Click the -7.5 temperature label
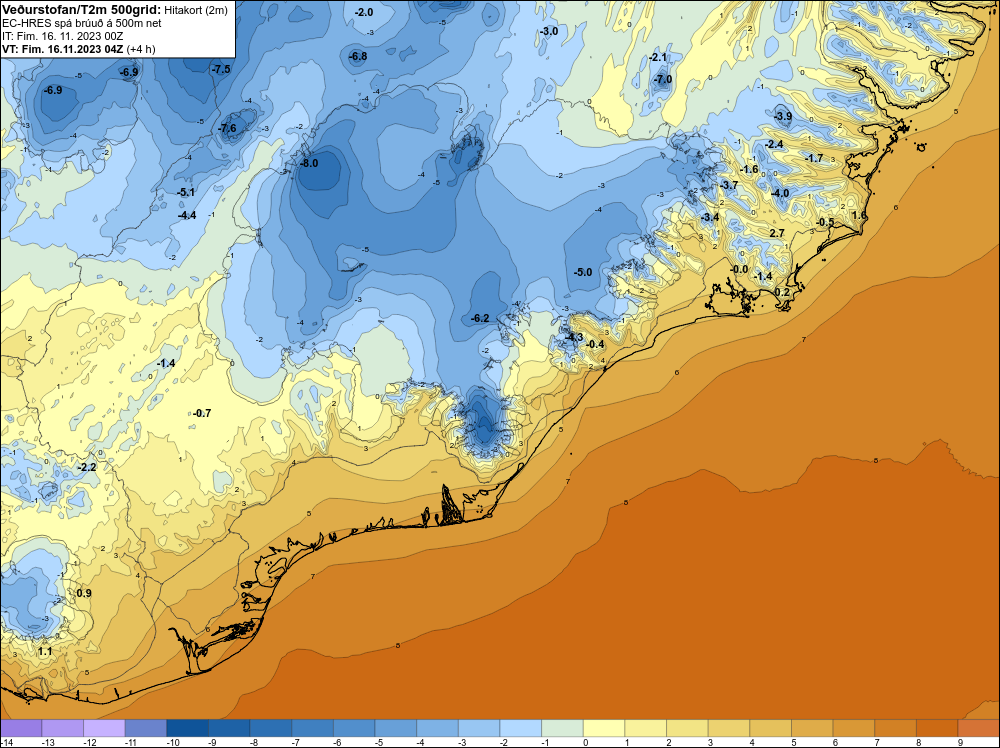 (221, 70)
